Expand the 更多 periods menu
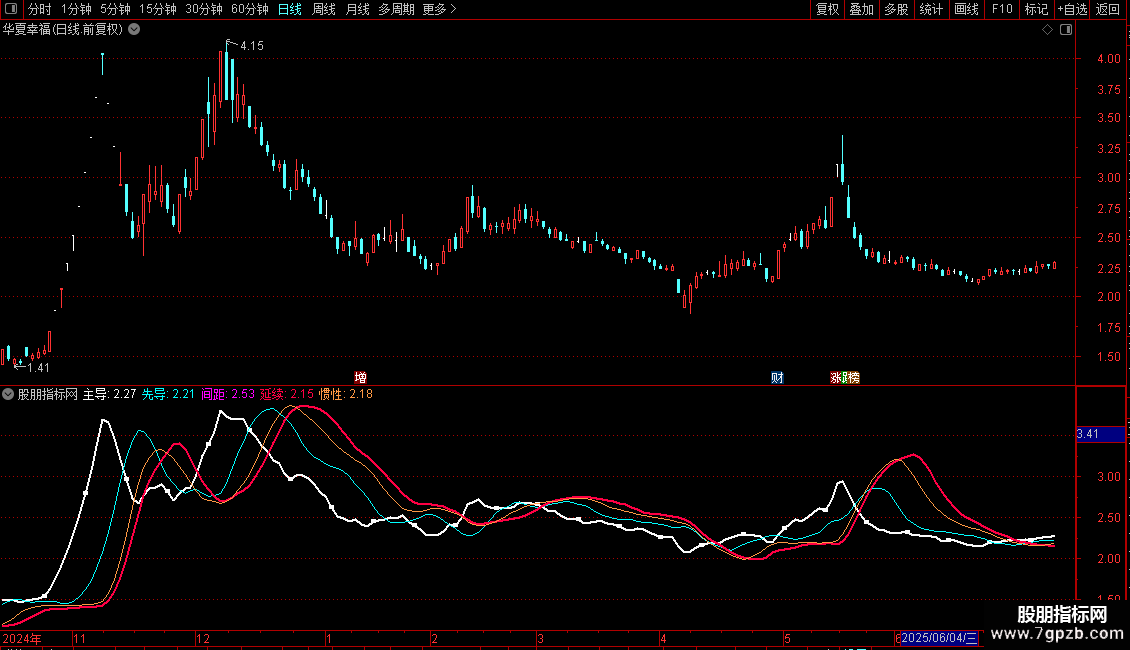This screenshot has height=650, width=1130. pyautogui.click(x=439, y=9)
